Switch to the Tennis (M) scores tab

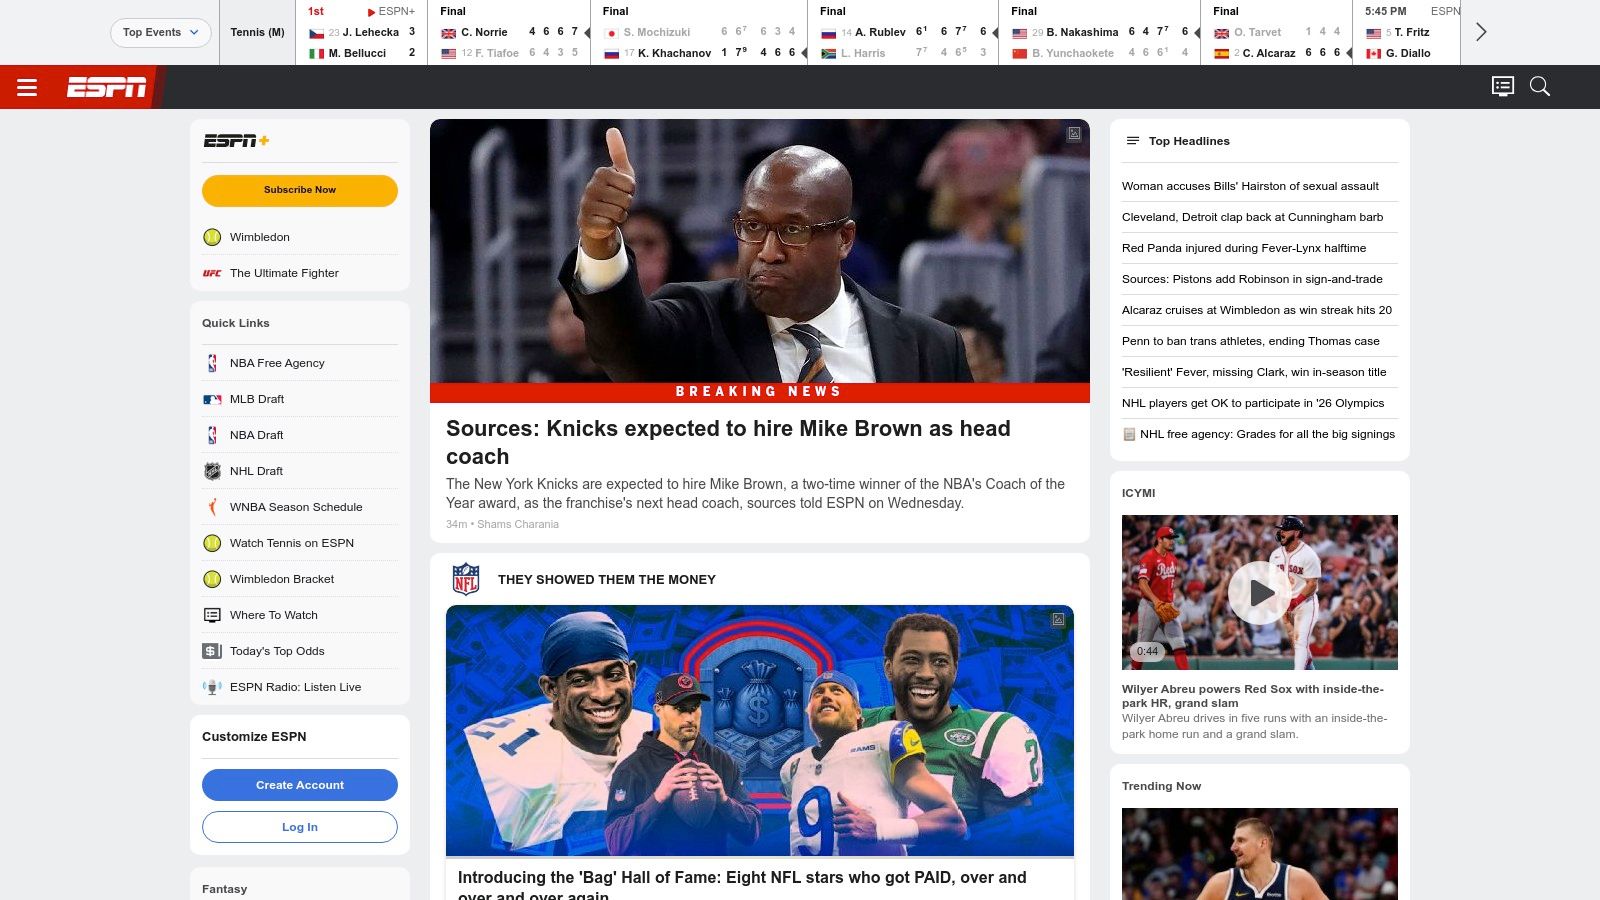[x=256, y=32]
